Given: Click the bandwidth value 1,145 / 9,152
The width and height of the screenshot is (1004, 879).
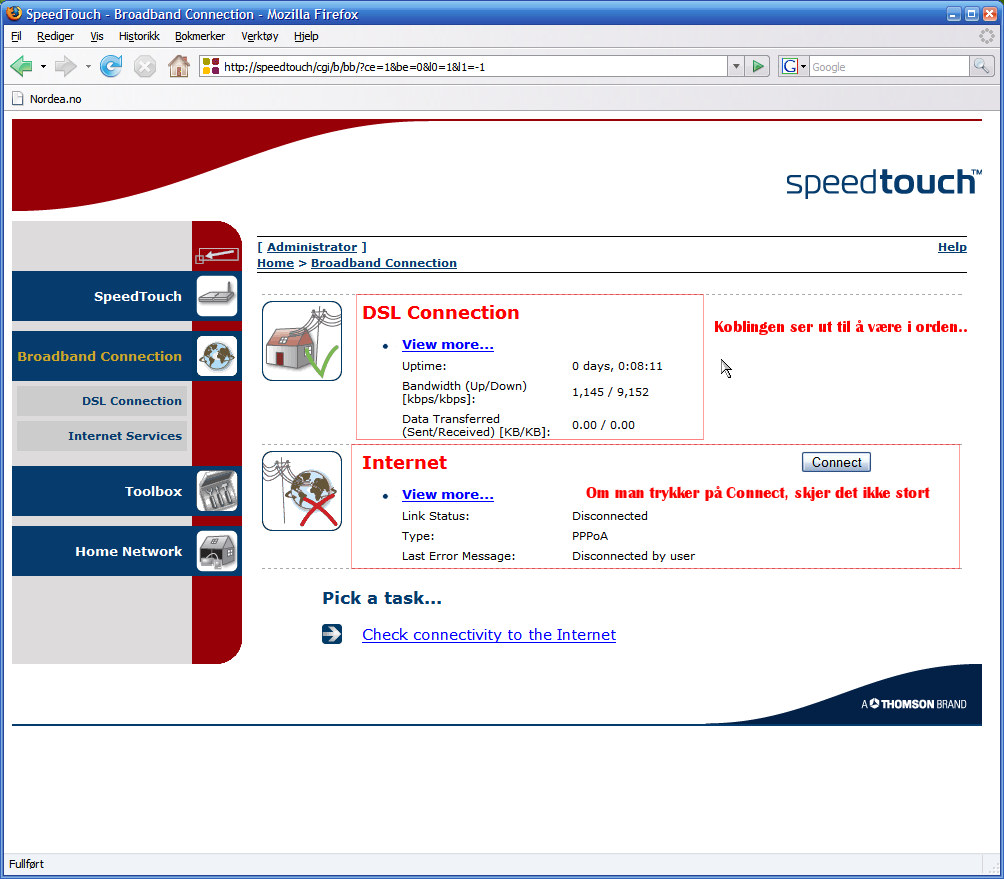Looking at the screenshot, I should tap(610, 392).
